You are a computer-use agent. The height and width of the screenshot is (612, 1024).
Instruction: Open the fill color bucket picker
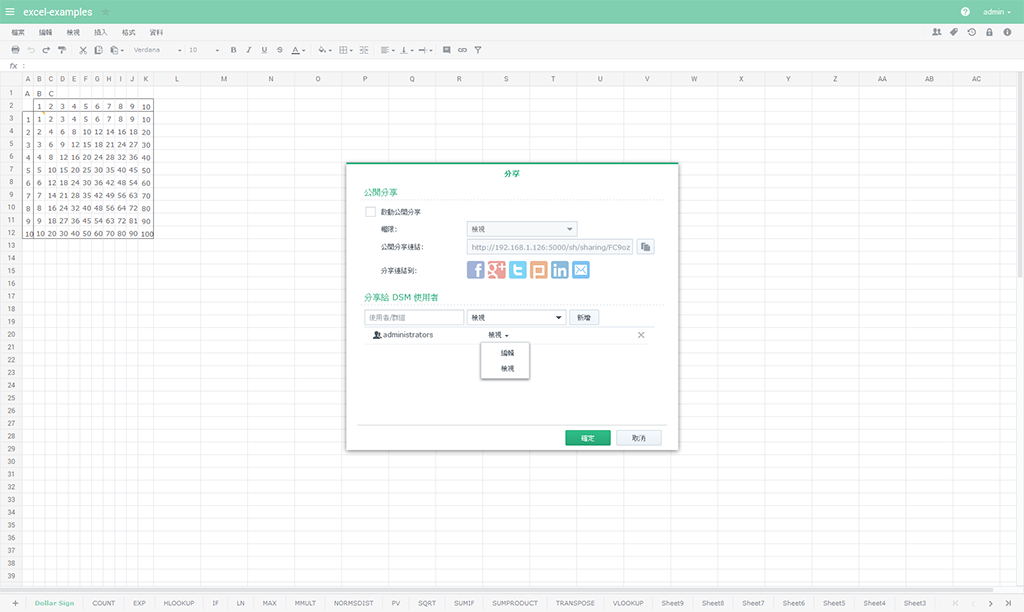pos(325,50)
